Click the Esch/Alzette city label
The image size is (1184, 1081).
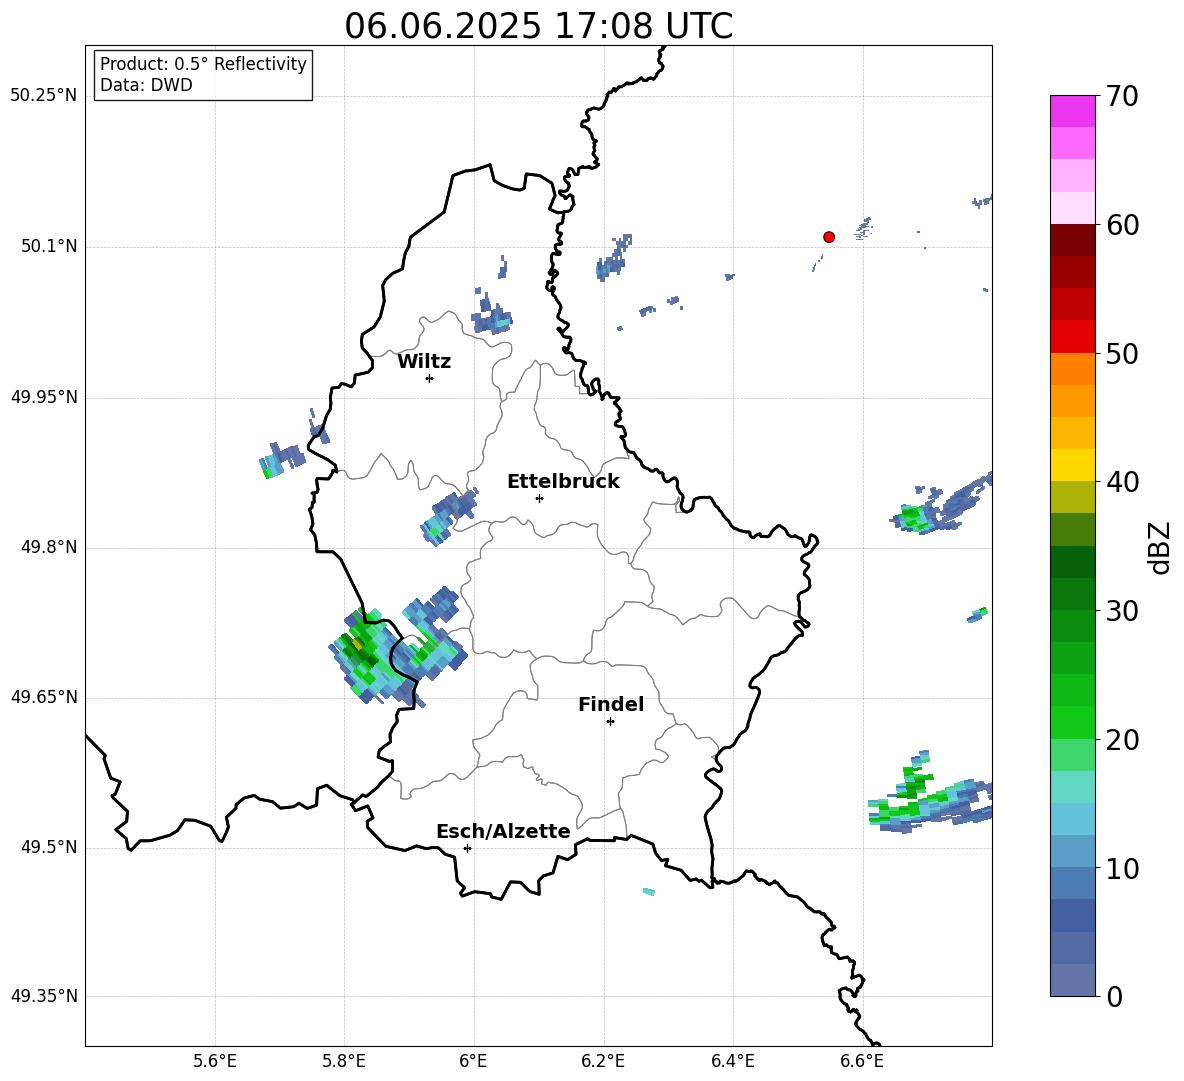(x=503, y=832)
